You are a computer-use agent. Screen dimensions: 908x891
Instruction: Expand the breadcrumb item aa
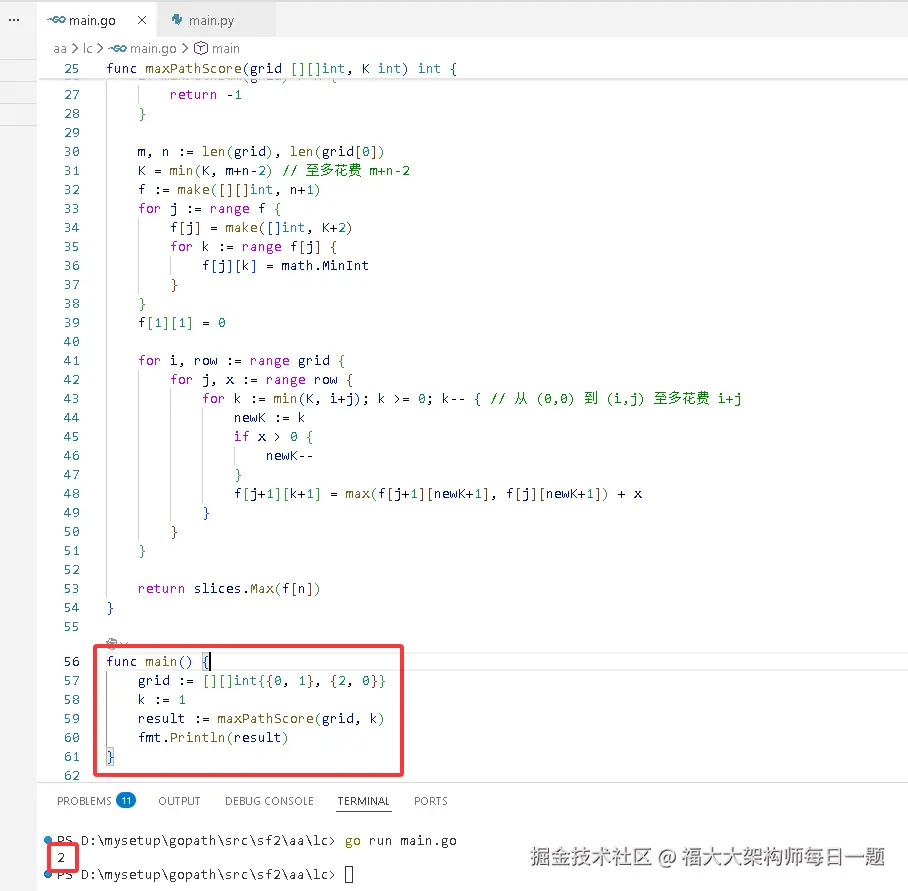(60, 48)
